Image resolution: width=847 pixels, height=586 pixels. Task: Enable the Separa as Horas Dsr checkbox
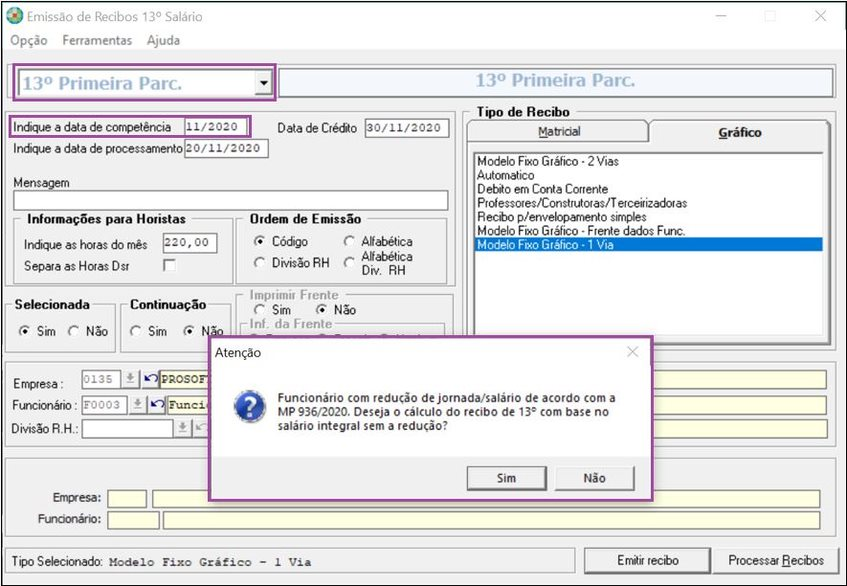[x=170, y=265]
